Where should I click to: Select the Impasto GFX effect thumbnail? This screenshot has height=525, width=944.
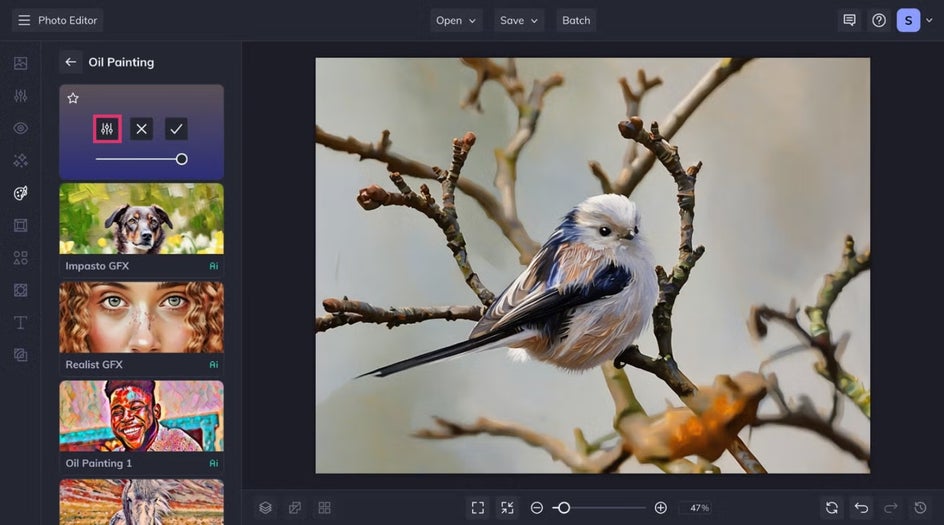point(141,219)
